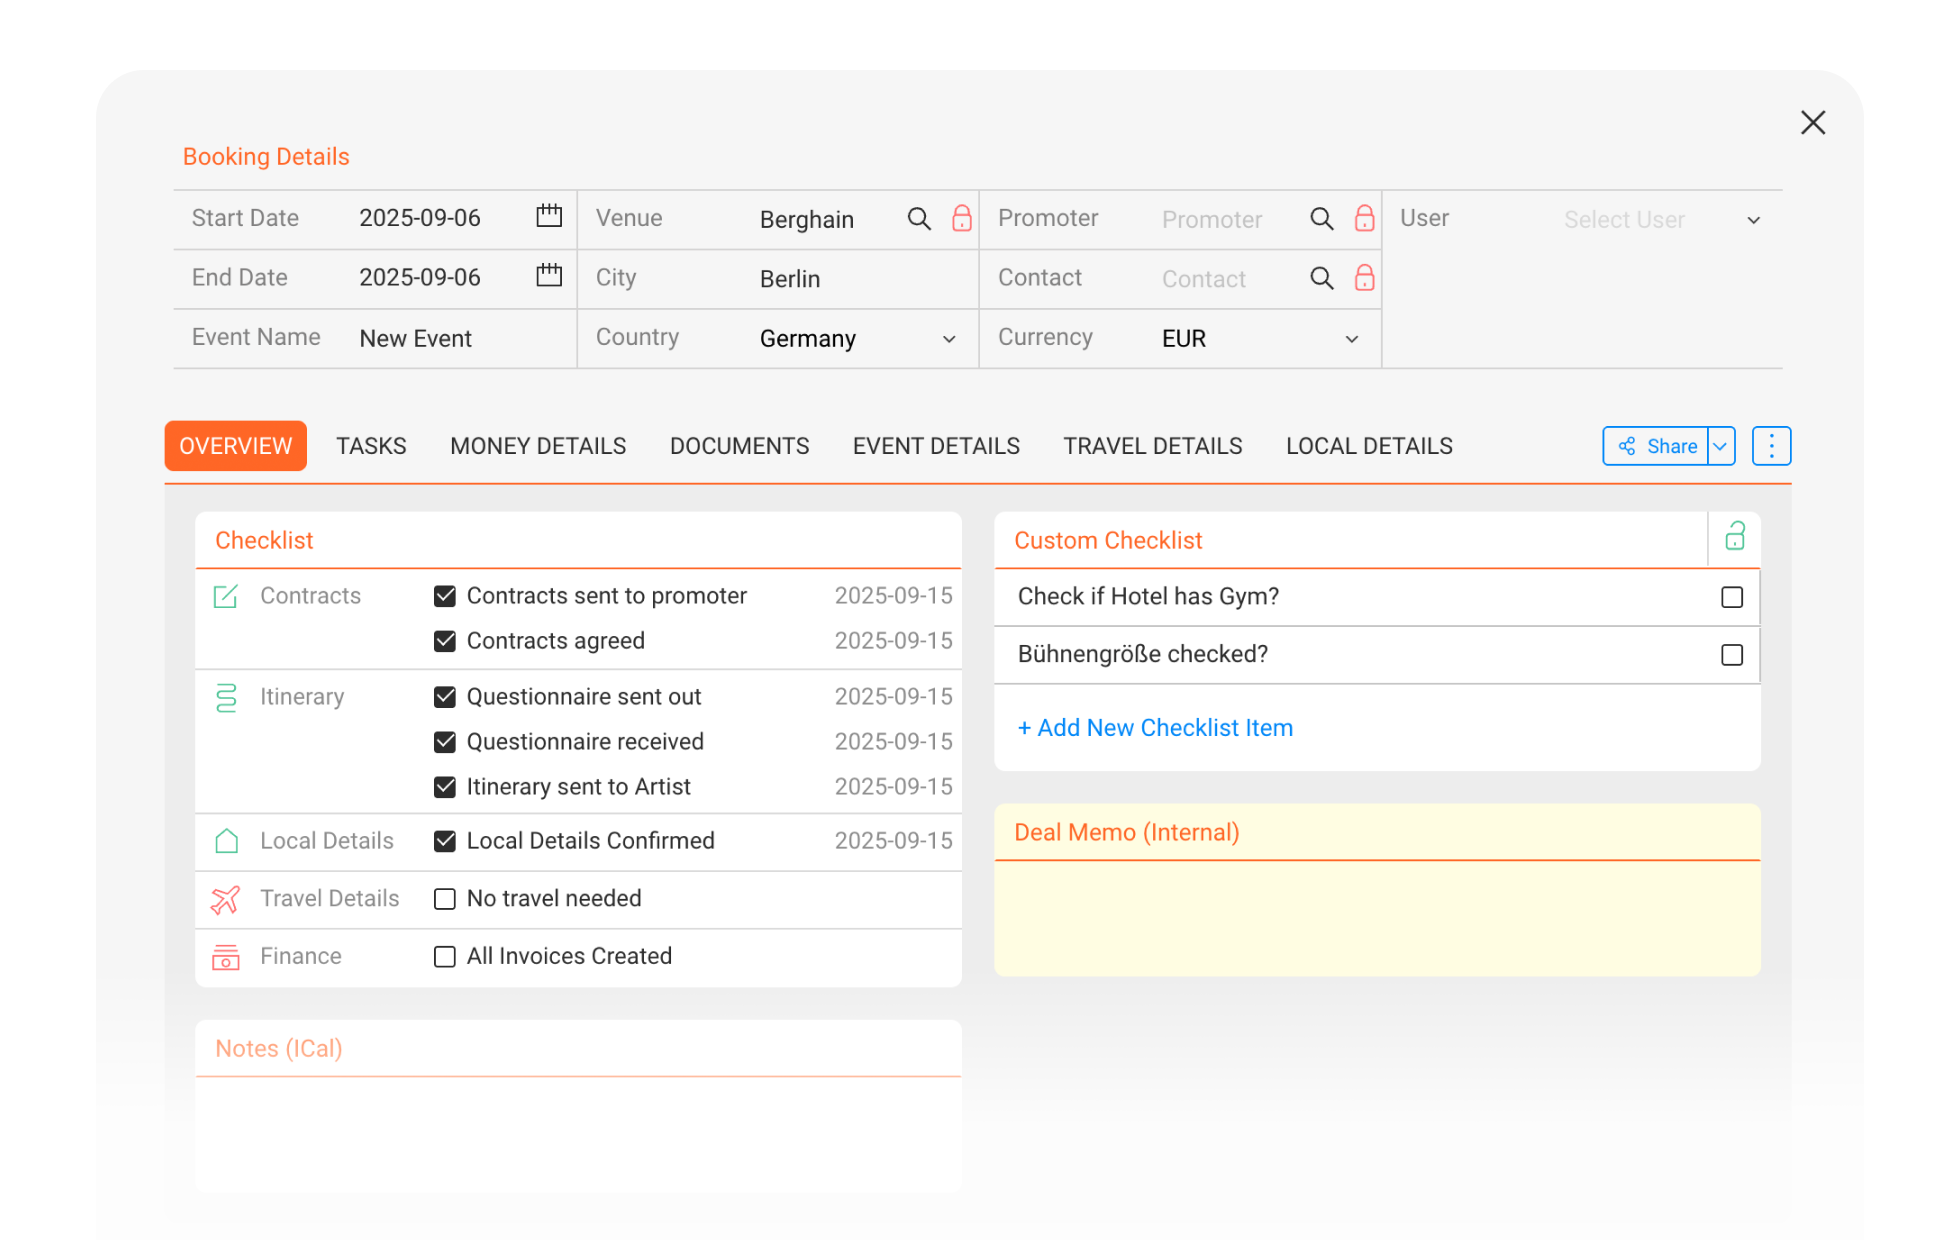Switch to the Money Details tab
1960x1240 pixels.
(538, 446)
